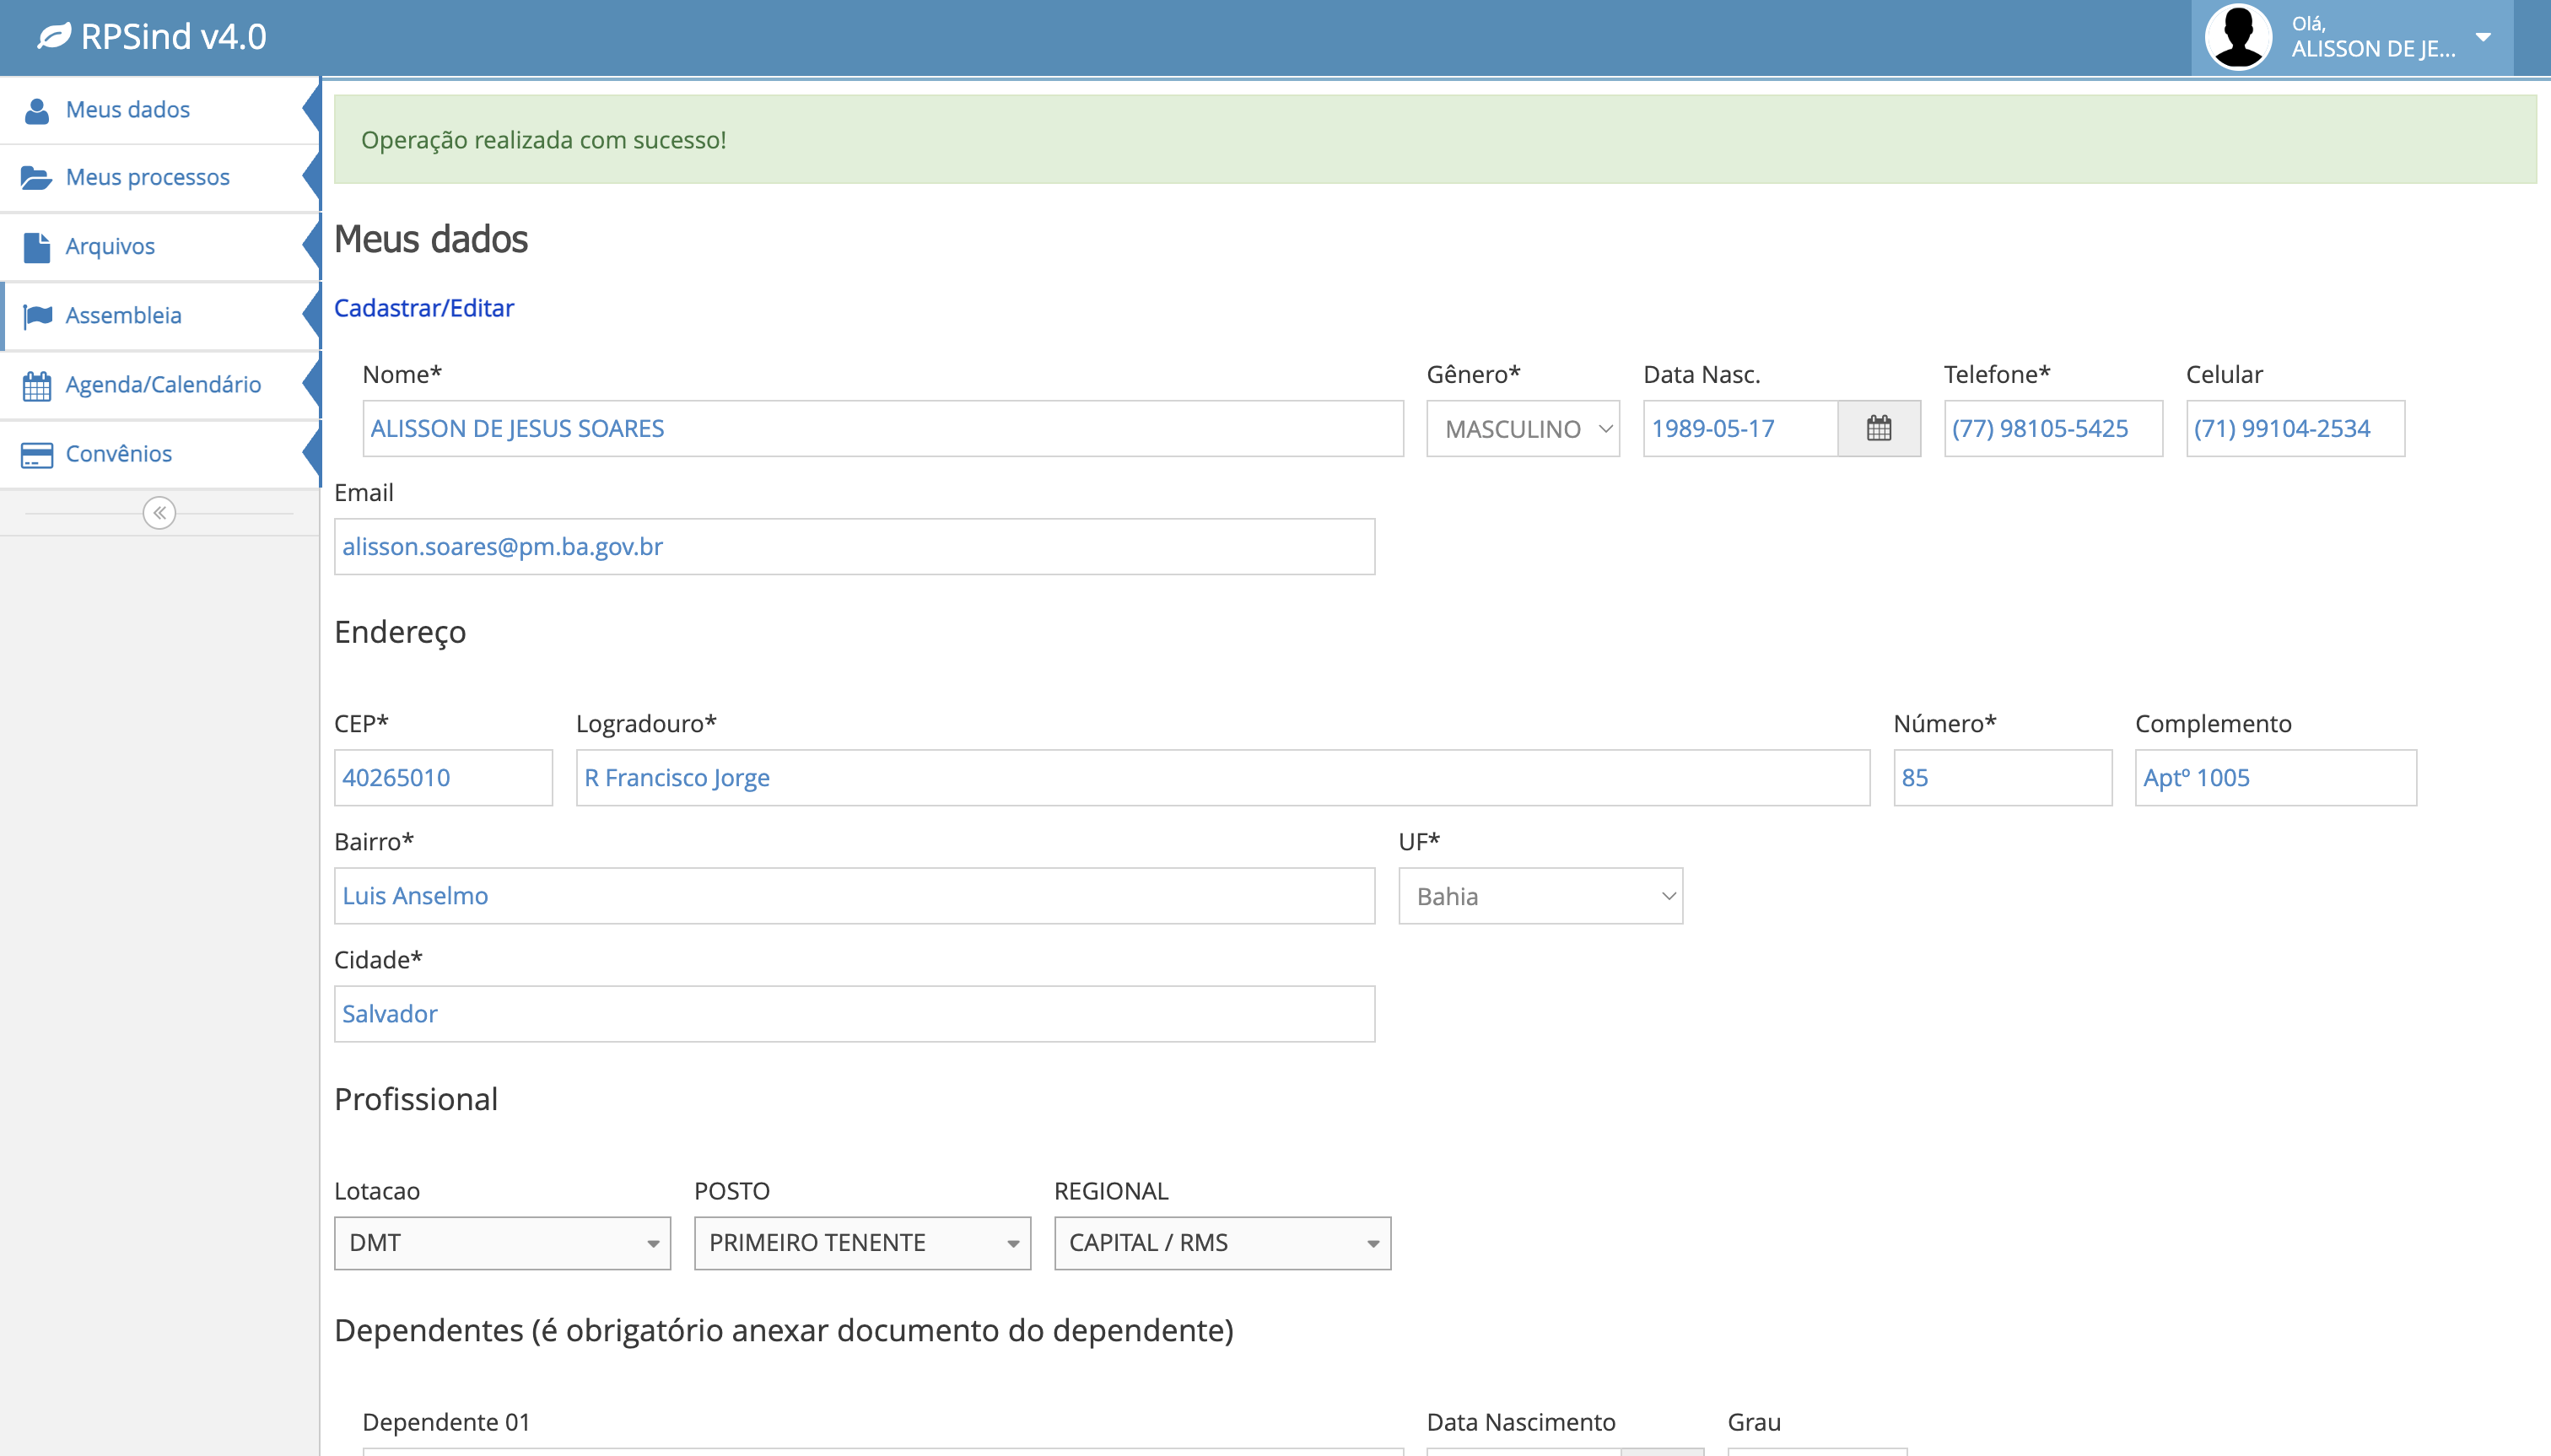Go to the Meus processos link
The height and width of the screenshot is (1456, 2551).
pyautogui.click(x=148, y=177)
